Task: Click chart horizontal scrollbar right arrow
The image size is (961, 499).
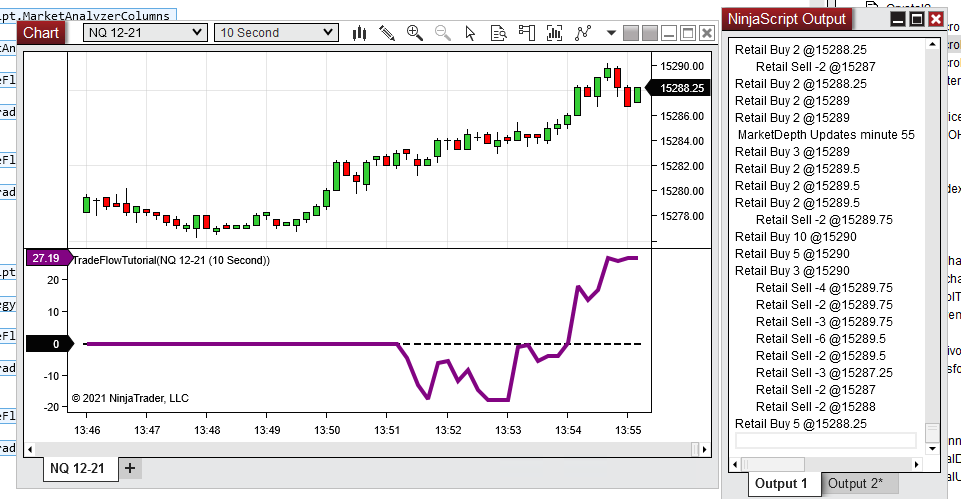Action: coord(705,449)
